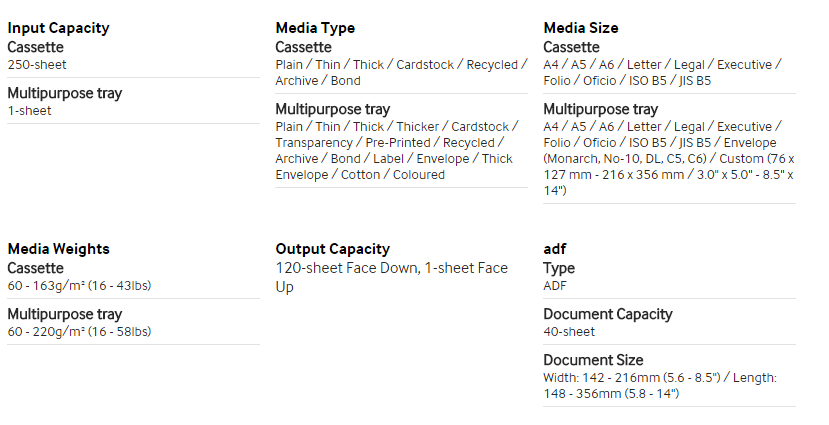The width and height of the screenshot is (829, 425).
Task: Click Multipurpose tray under Media Size
Action: (x=601, y=109)
